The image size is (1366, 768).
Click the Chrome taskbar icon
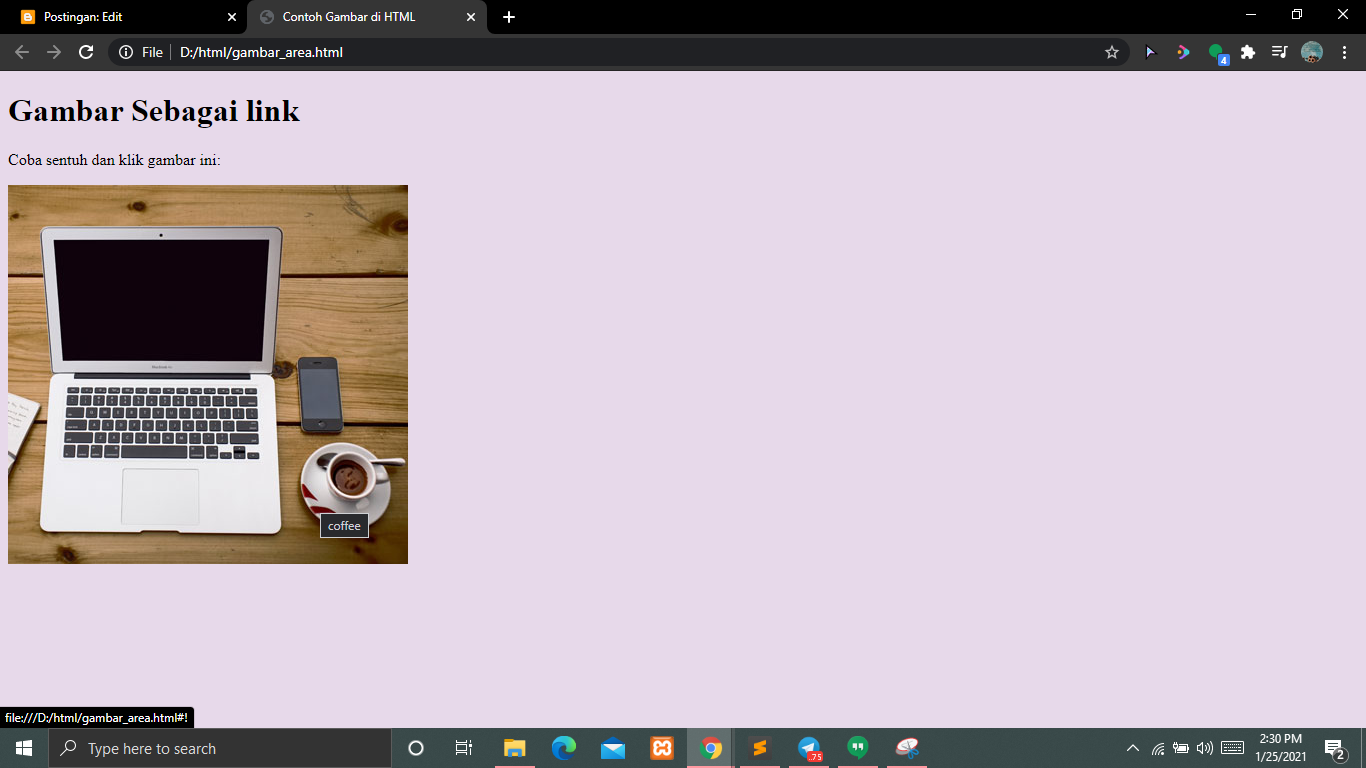click(711, 748)
